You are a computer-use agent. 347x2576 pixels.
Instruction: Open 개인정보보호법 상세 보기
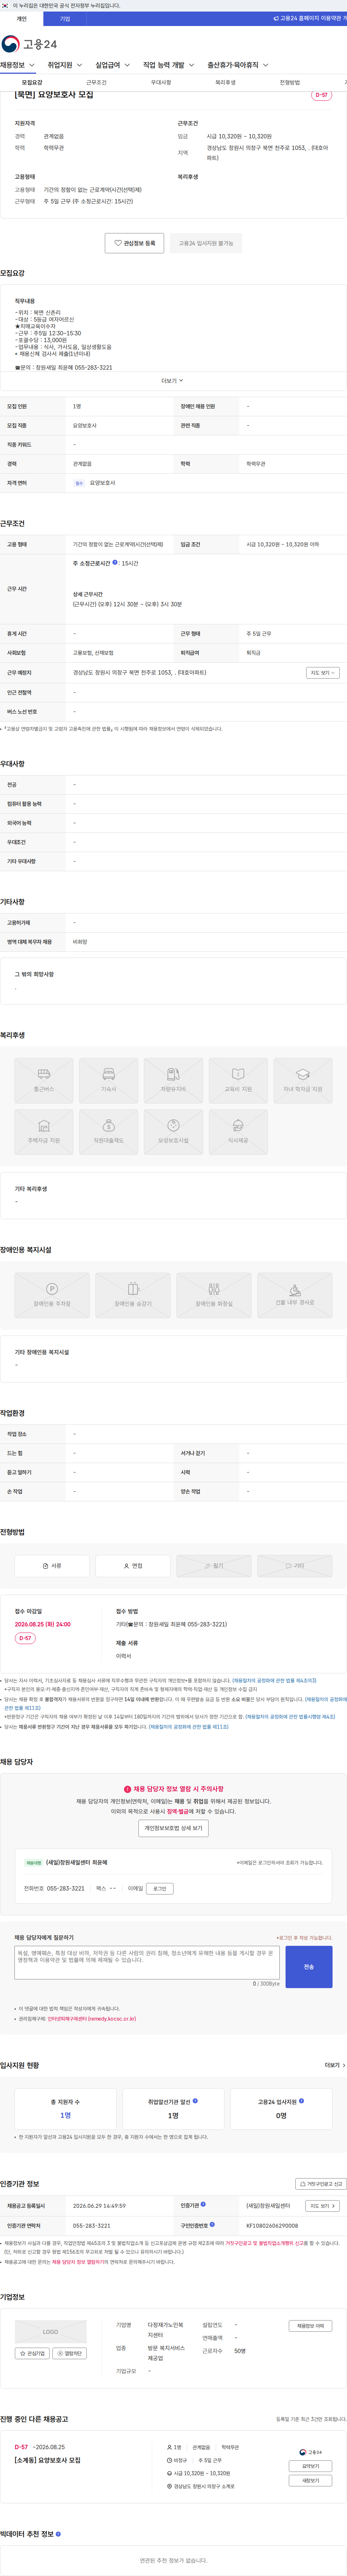(x=173, y=1828)
